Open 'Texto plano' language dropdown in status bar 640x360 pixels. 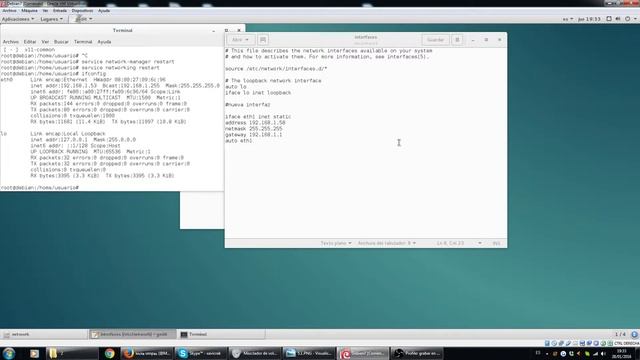click(336, 243)
